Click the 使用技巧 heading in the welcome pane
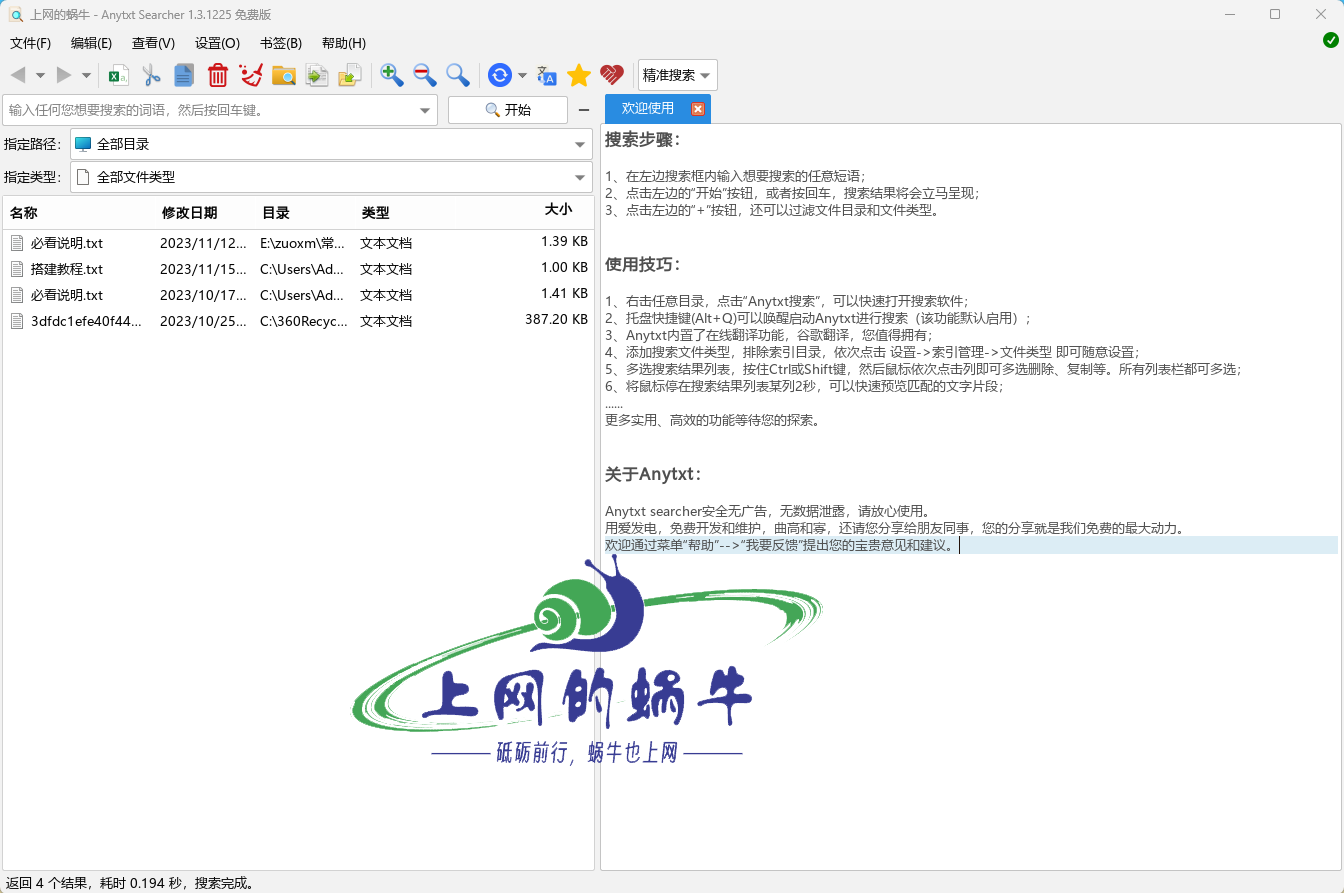Screen dimensions: 1344x893 pyautogui.click(x=642, y=264)
